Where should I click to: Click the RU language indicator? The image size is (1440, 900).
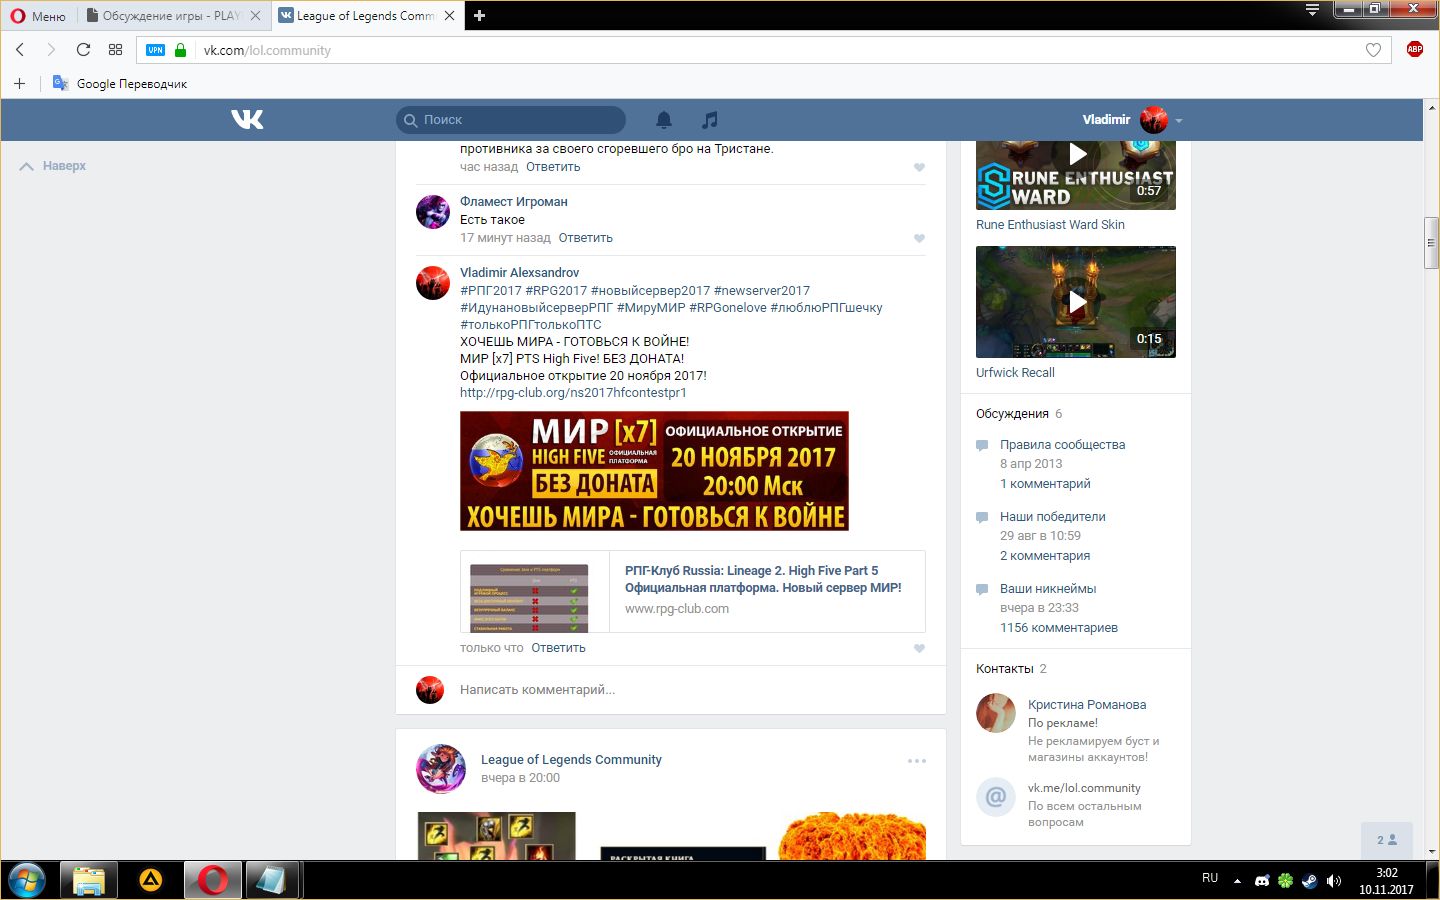[1210, 878]
